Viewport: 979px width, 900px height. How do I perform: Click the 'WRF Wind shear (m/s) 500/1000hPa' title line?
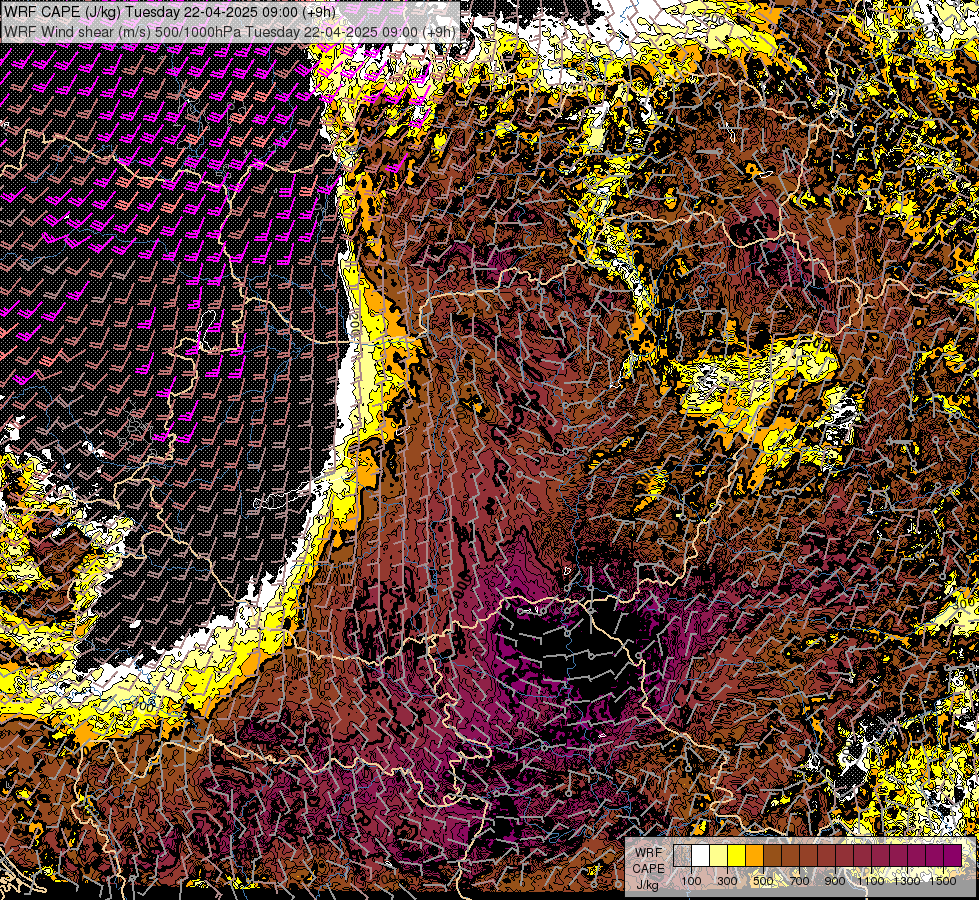point(230,32)
